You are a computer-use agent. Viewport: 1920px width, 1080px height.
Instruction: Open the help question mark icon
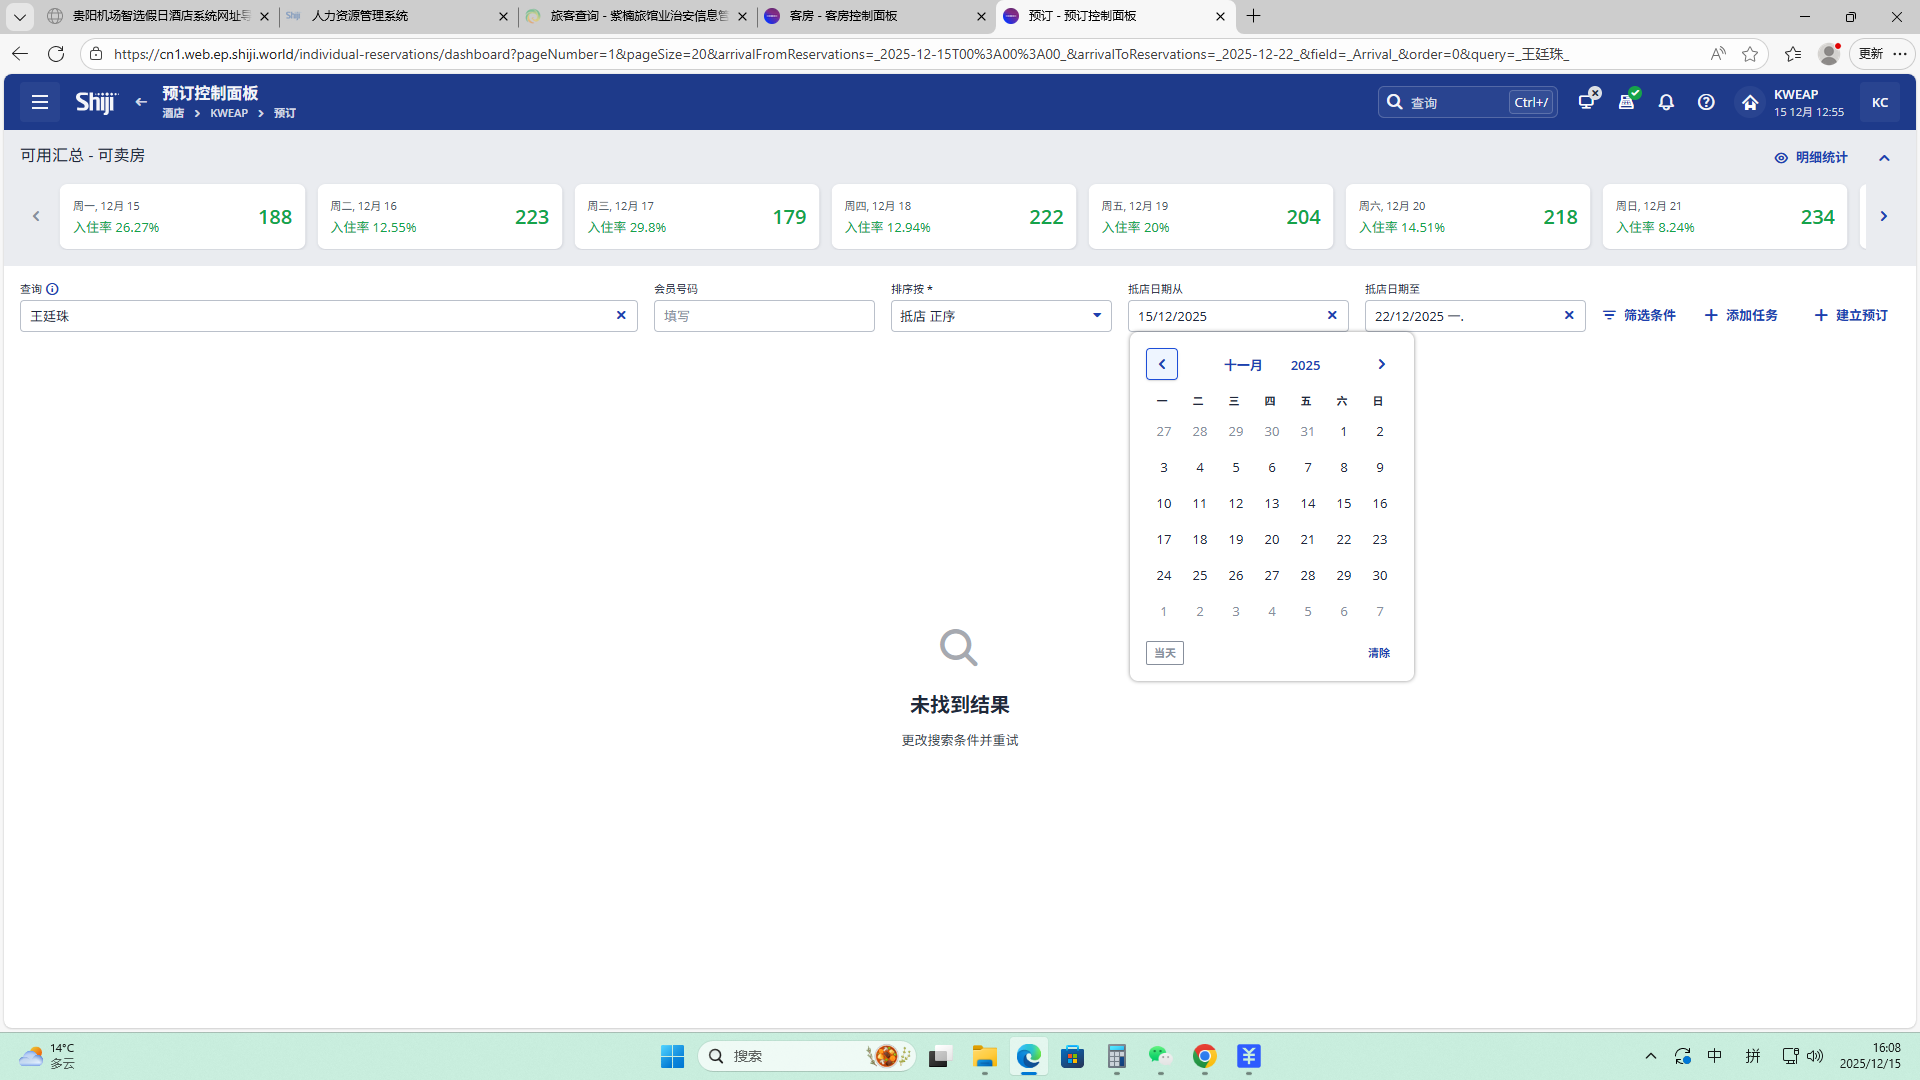[x=1706, y=102]
